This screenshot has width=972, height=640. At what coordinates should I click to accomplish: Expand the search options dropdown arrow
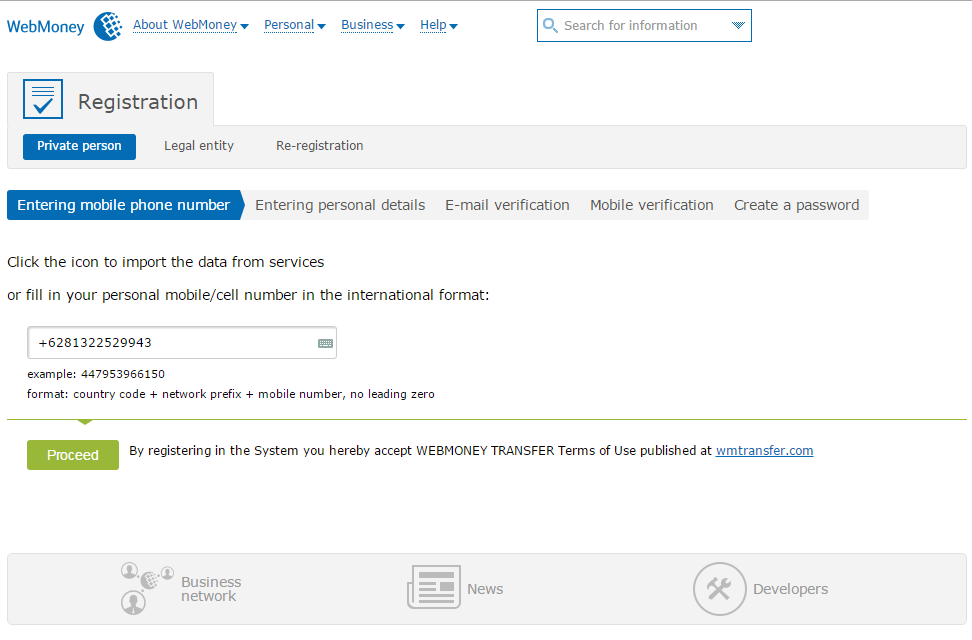click(738, 26)
